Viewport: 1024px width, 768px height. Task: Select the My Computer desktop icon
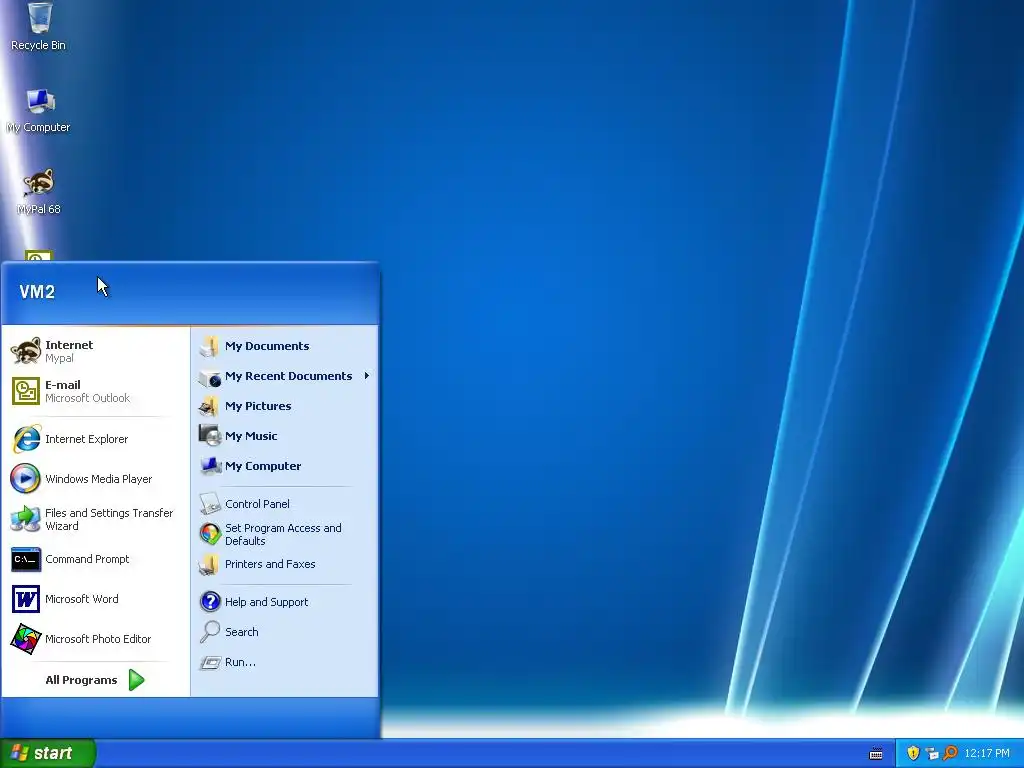[39, 101]
